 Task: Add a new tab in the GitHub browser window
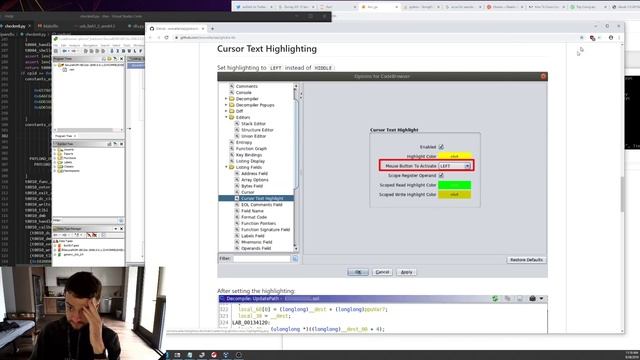coord(212,29)
